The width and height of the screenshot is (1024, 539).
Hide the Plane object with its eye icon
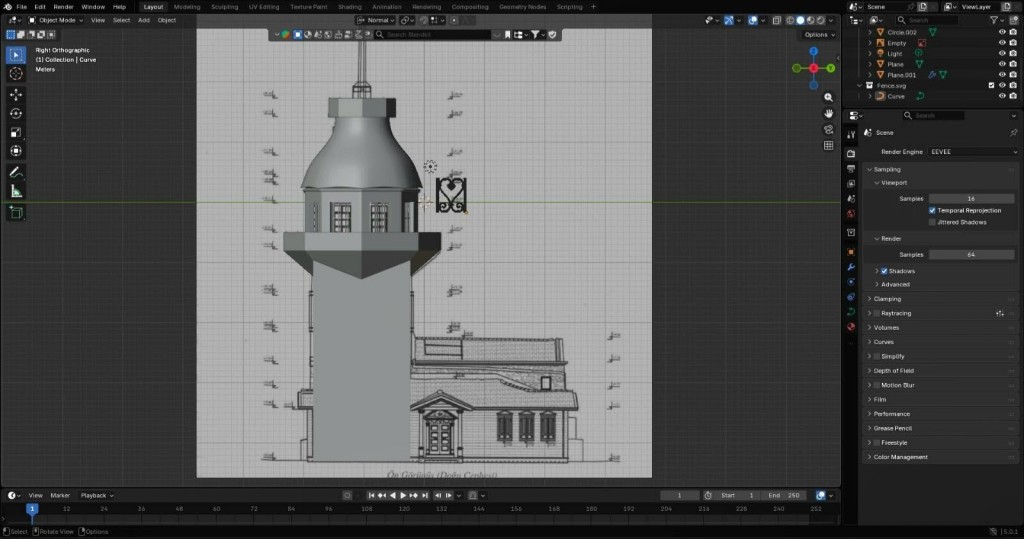pyautogui.click(x=1002, y=64)
